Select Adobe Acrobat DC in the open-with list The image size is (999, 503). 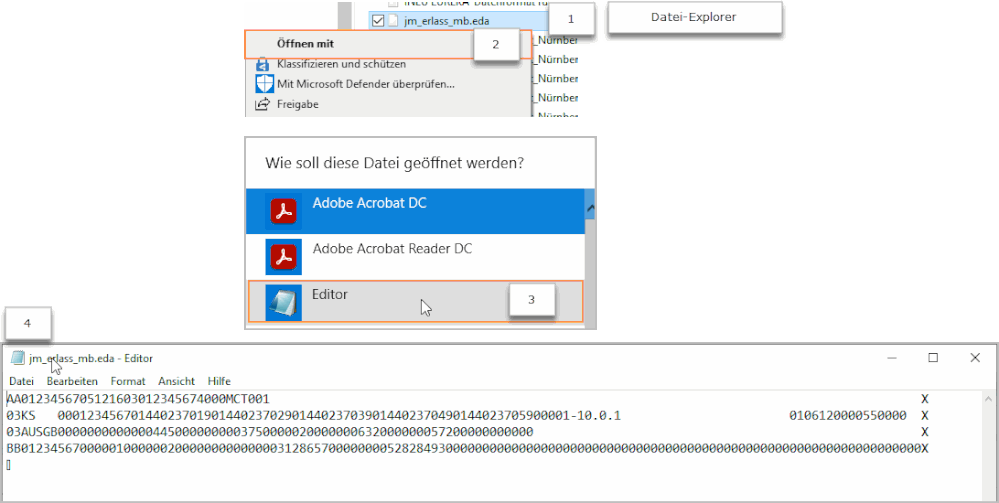click(x=415, y=211)
